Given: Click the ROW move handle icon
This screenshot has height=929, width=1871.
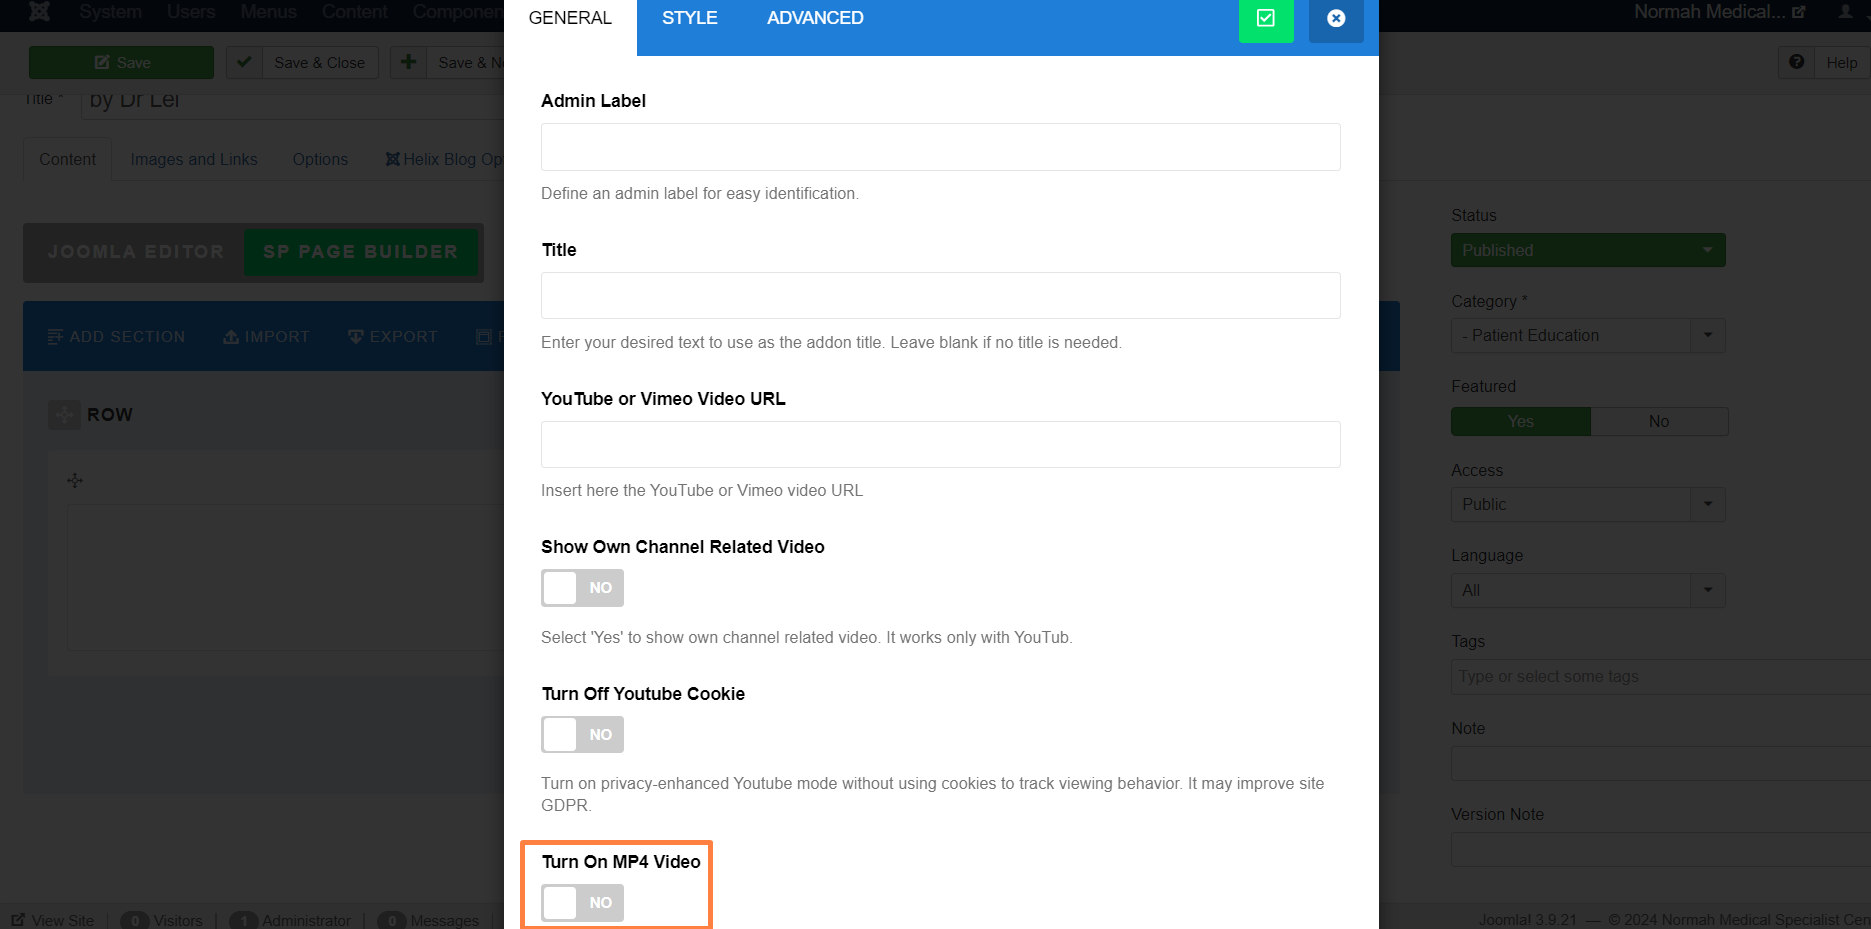Looking at the screenshot, I should click(x=64, y=415).
